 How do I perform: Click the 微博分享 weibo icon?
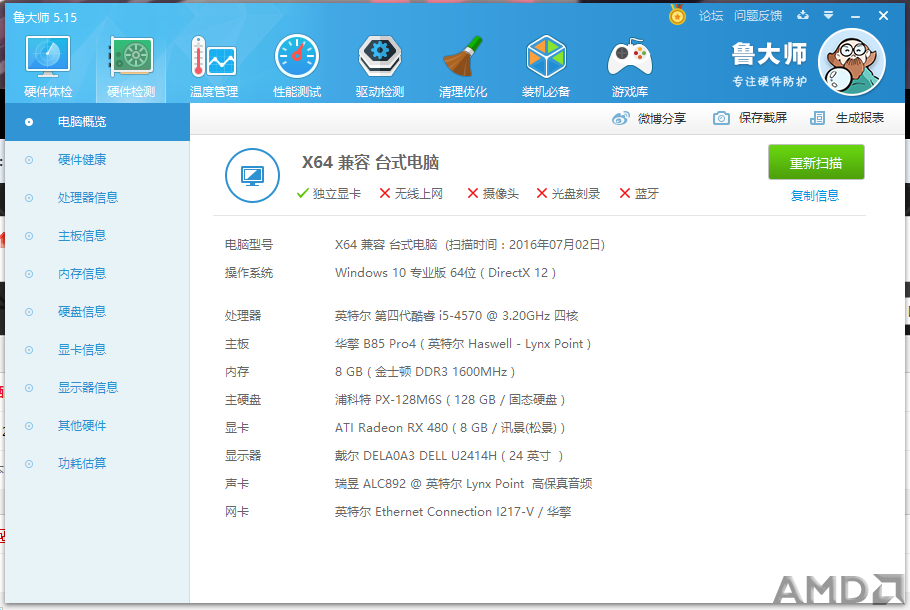(620, 118)
